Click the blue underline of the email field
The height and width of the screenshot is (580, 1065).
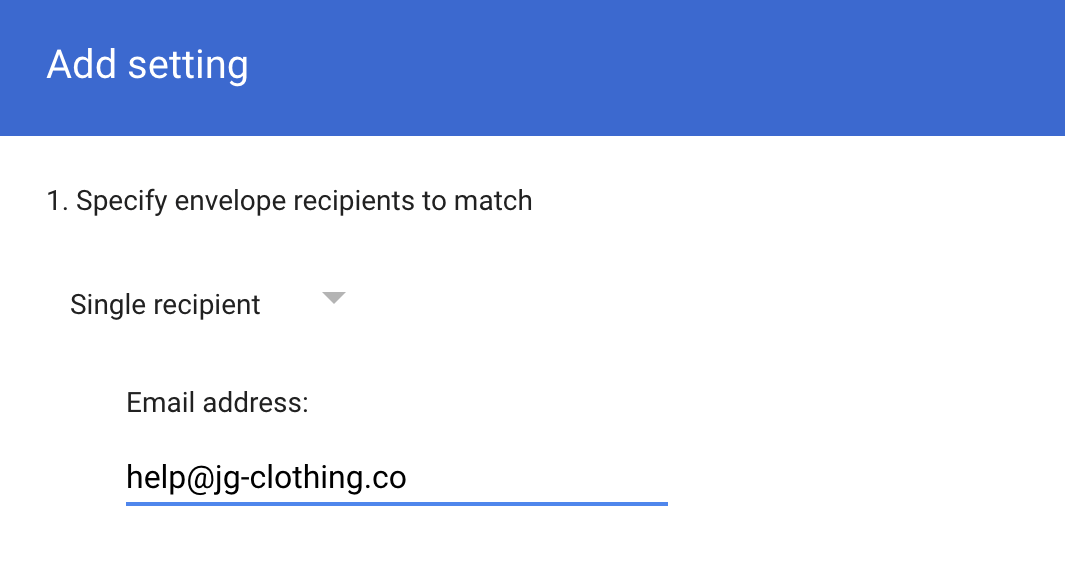(396, 503)
